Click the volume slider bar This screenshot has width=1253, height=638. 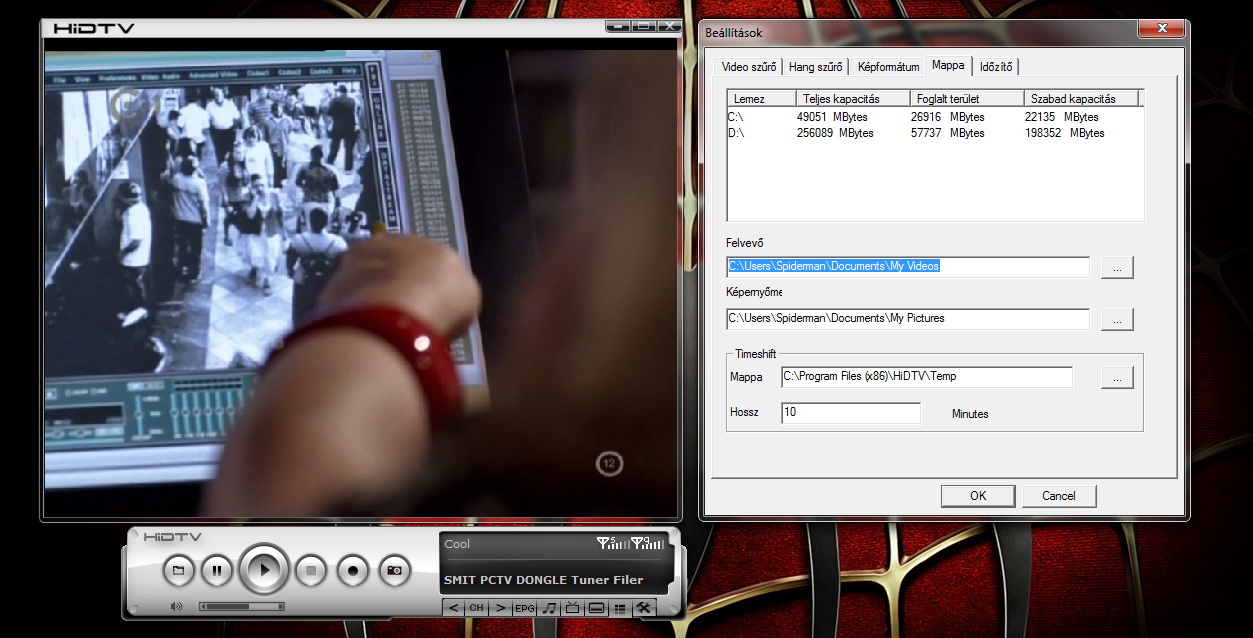[241, 606]
